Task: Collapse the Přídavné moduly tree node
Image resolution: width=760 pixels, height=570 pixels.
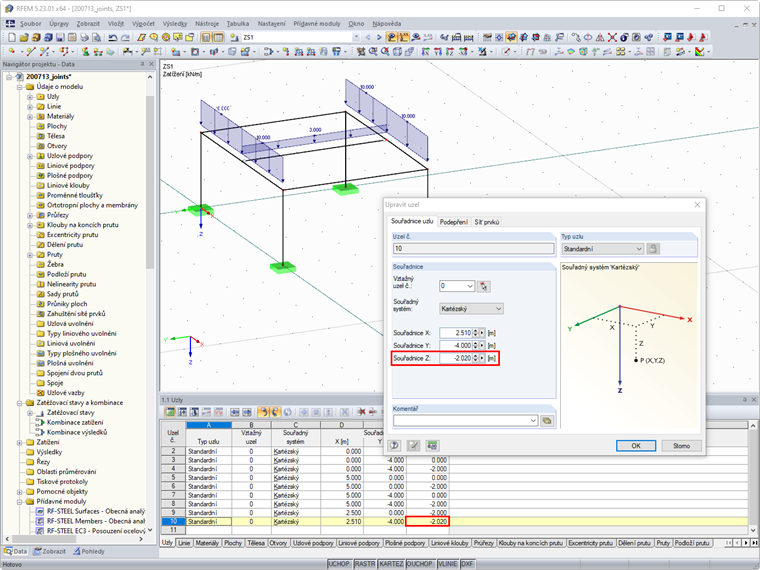Action: click(x=19, y=502)
